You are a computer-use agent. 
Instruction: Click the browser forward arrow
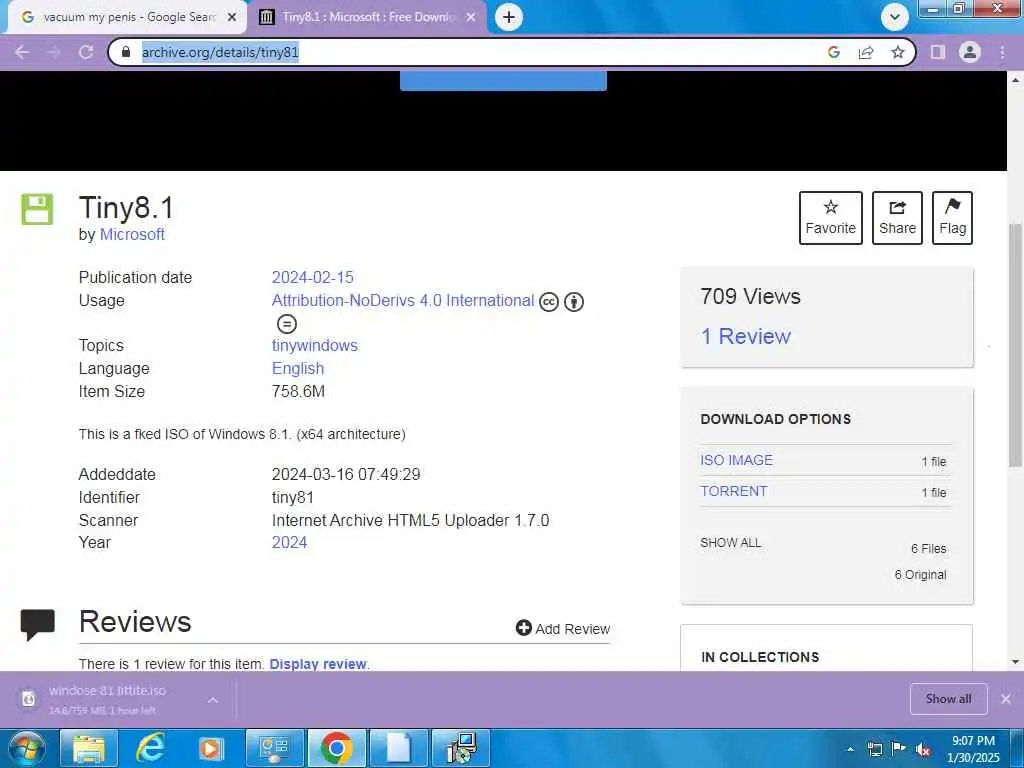click(x=54, y=52)
